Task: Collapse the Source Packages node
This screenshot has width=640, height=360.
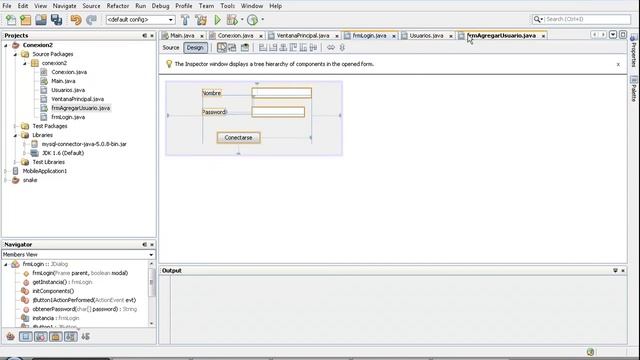Action: [15, 54]
